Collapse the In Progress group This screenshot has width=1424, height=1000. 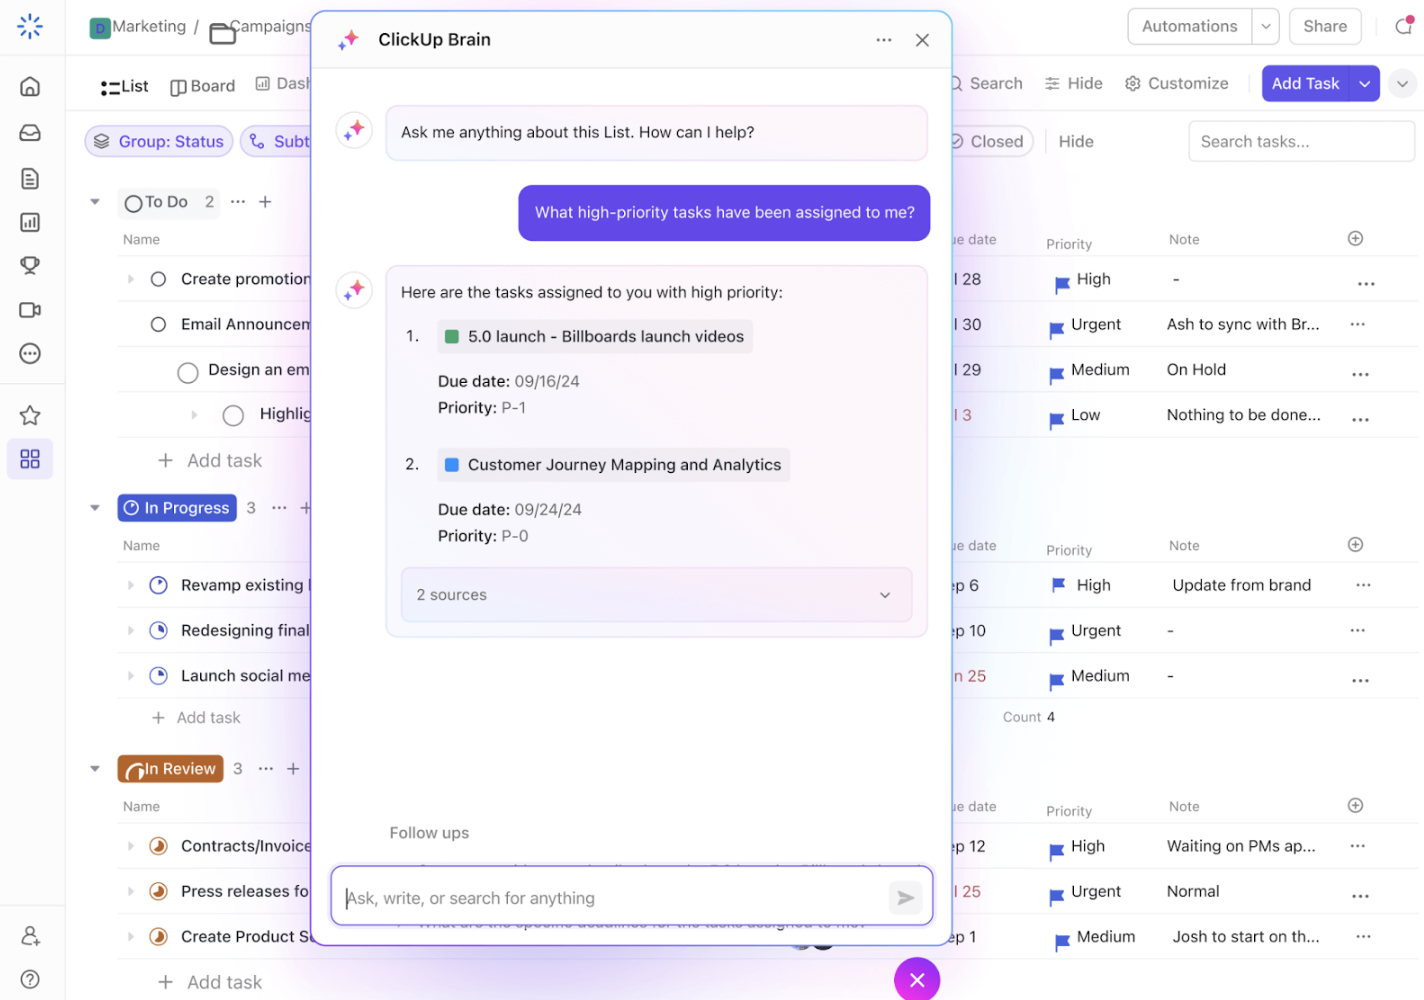95,508
